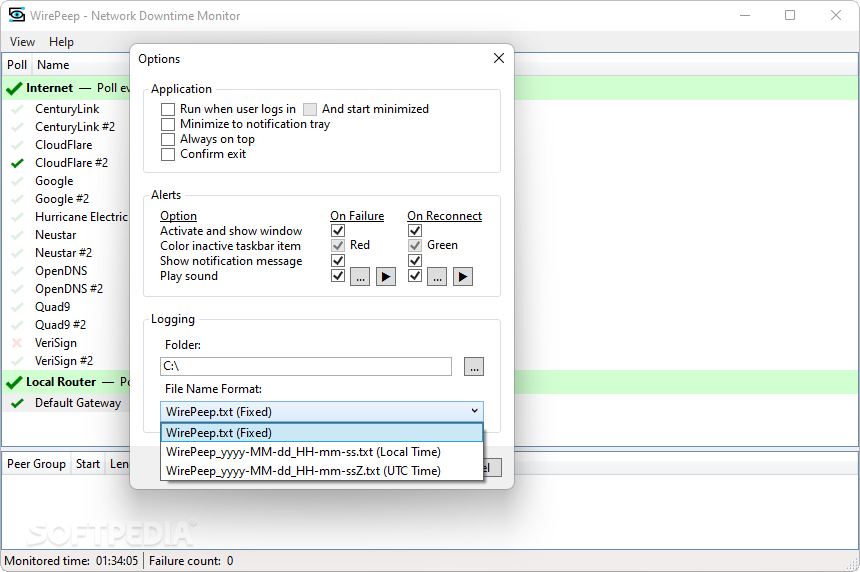
Task: Play the On Reconnect alert sound
Action: tap(462, 276)
